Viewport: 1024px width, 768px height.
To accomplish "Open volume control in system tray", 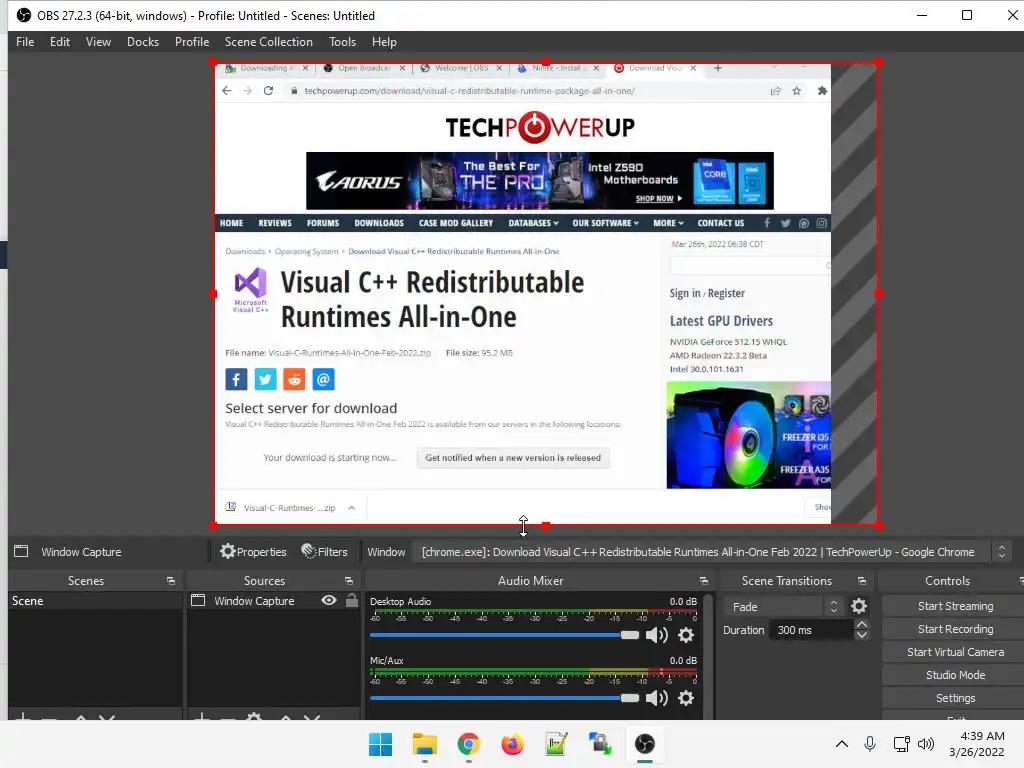I will (926, 744).
